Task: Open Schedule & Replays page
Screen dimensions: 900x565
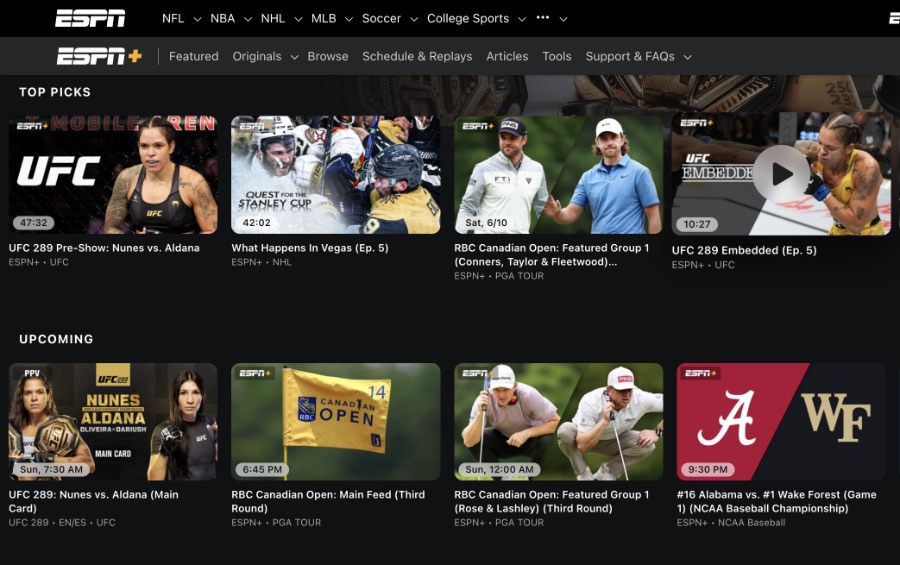Action: [x=417, y=57]
